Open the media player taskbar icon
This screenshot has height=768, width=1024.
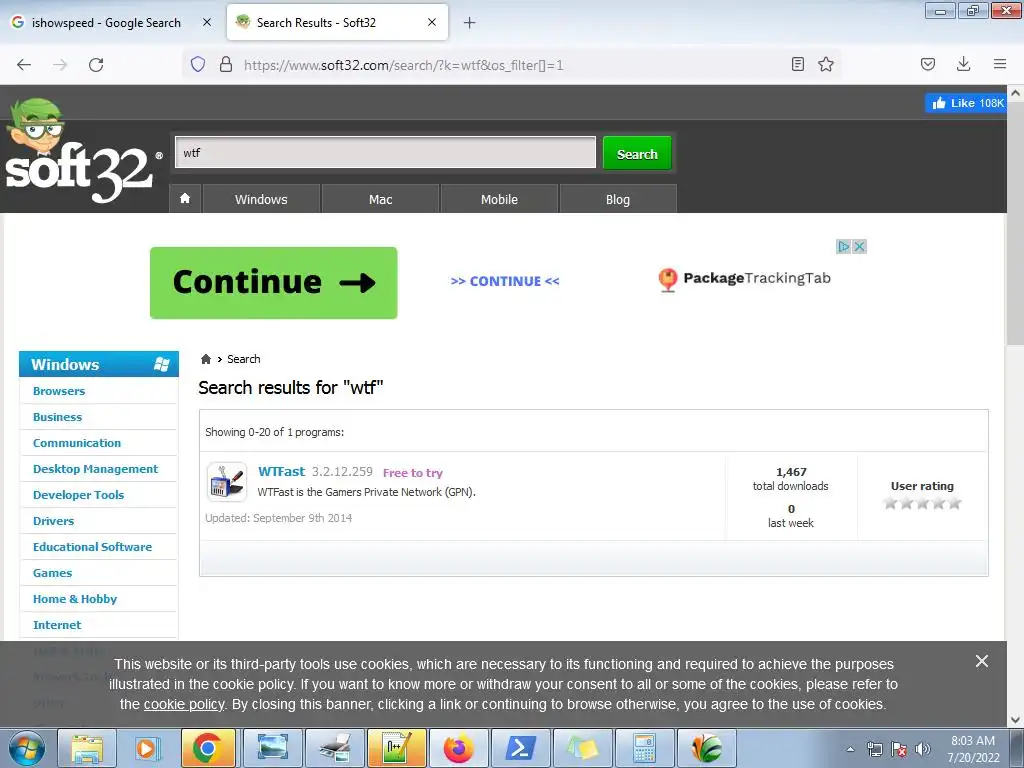click(x=147, y=748)
